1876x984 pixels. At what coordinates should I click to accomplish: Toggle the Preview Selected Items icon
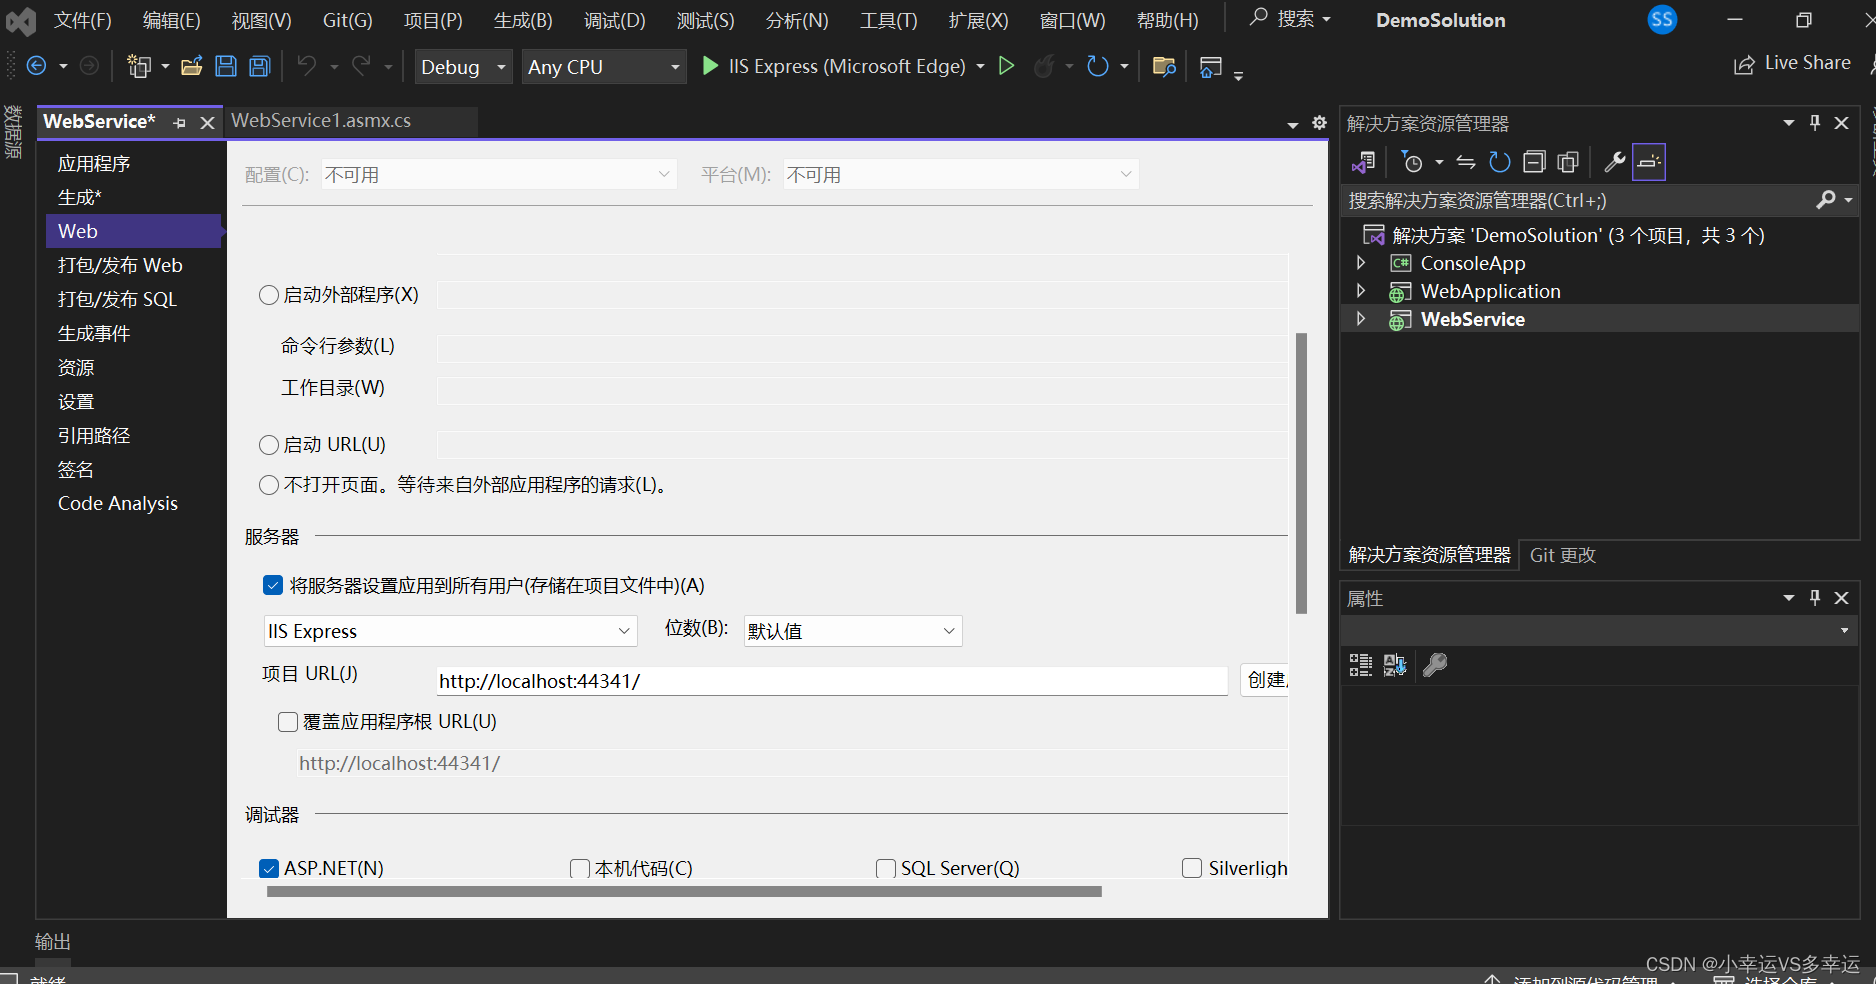(1649, 162)
